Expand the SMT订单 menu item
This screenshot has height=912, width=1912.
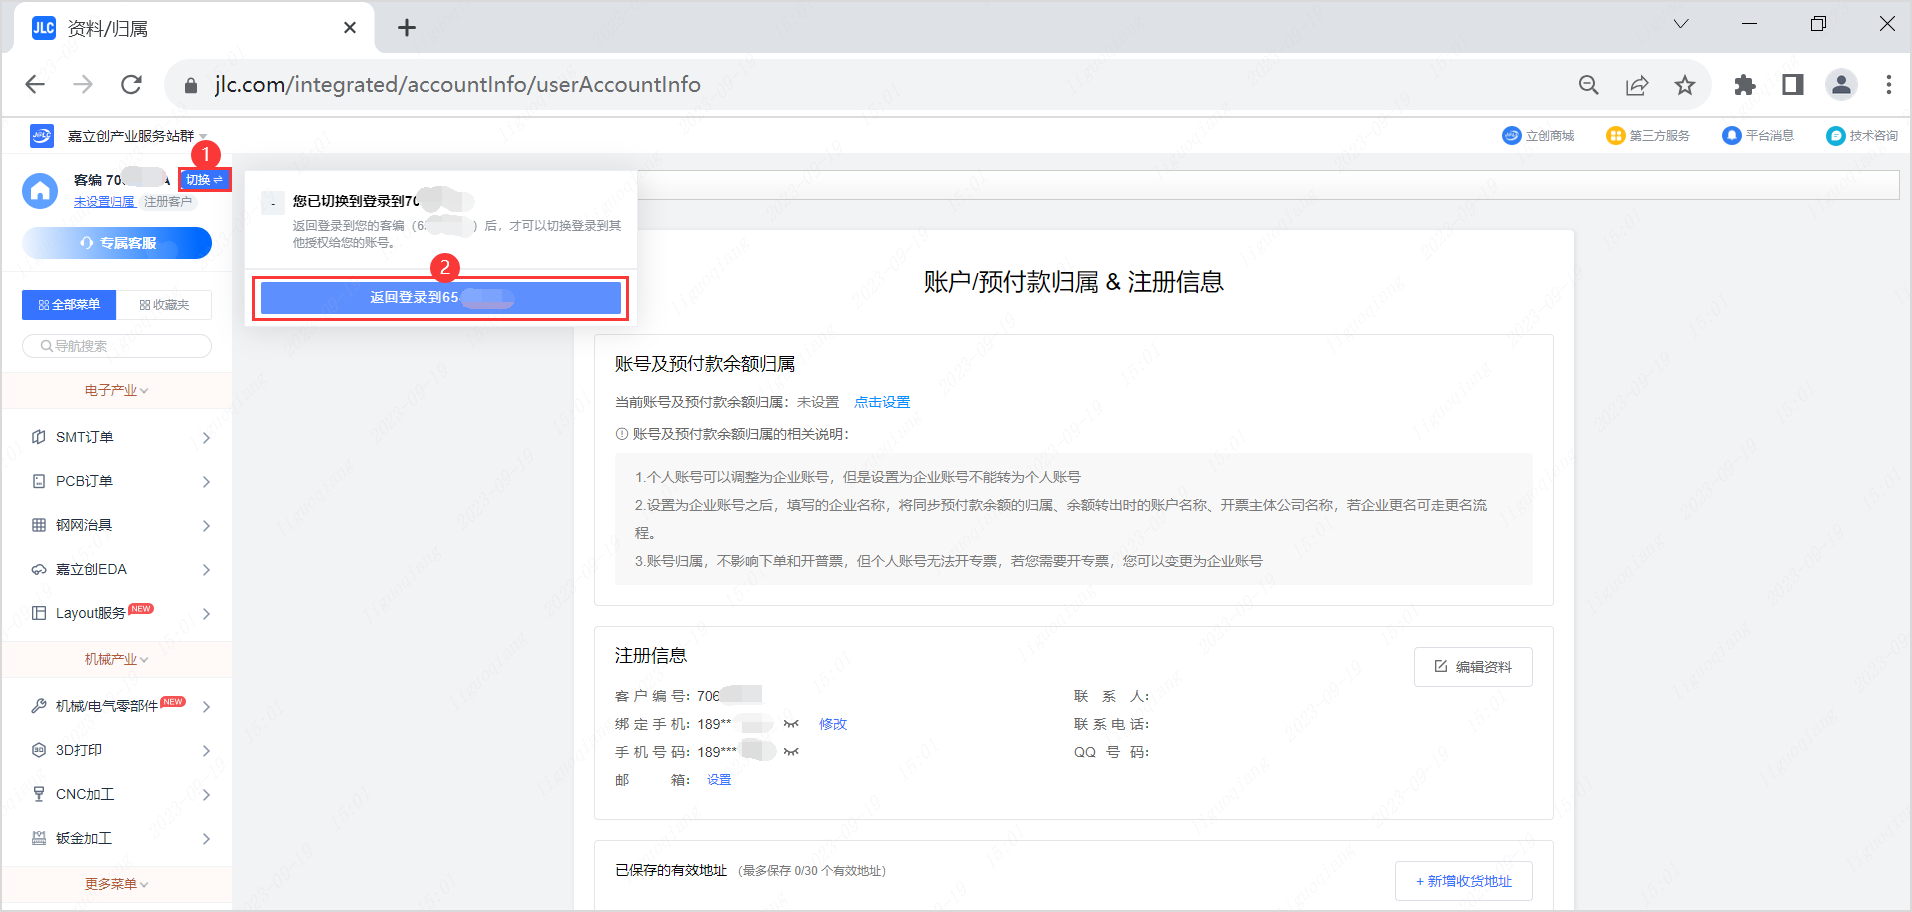click(x=118, y=438)
